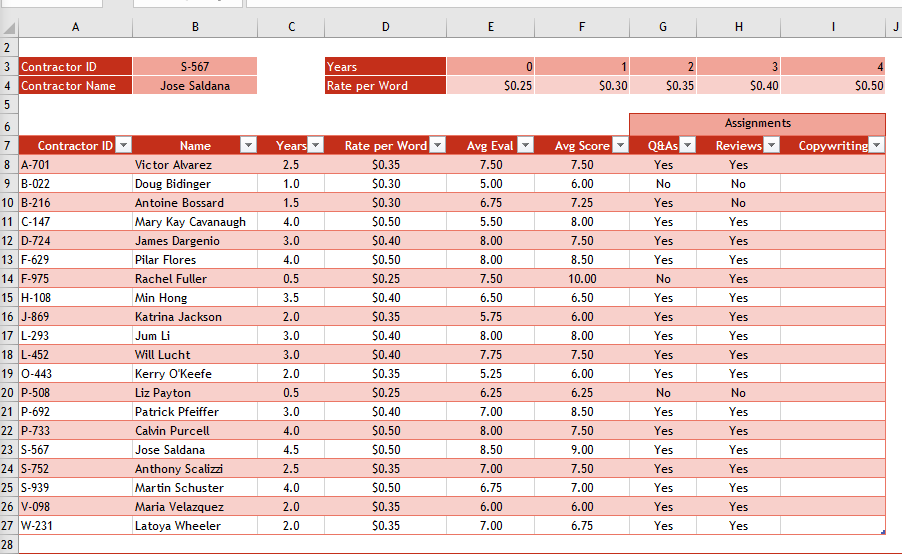The image size is (902, 554).
Task: Open the Reviews filter dropdown
Action: click(x=772, y=145)
